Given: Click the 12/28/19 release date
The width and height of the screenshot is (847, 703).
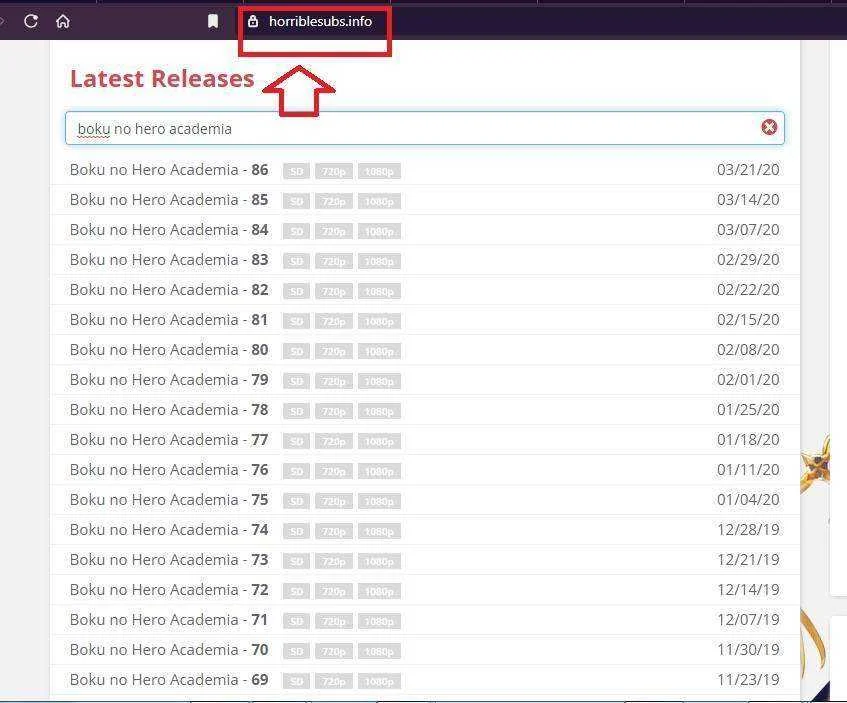Looking at the screenshot, I should coord(748,530).
